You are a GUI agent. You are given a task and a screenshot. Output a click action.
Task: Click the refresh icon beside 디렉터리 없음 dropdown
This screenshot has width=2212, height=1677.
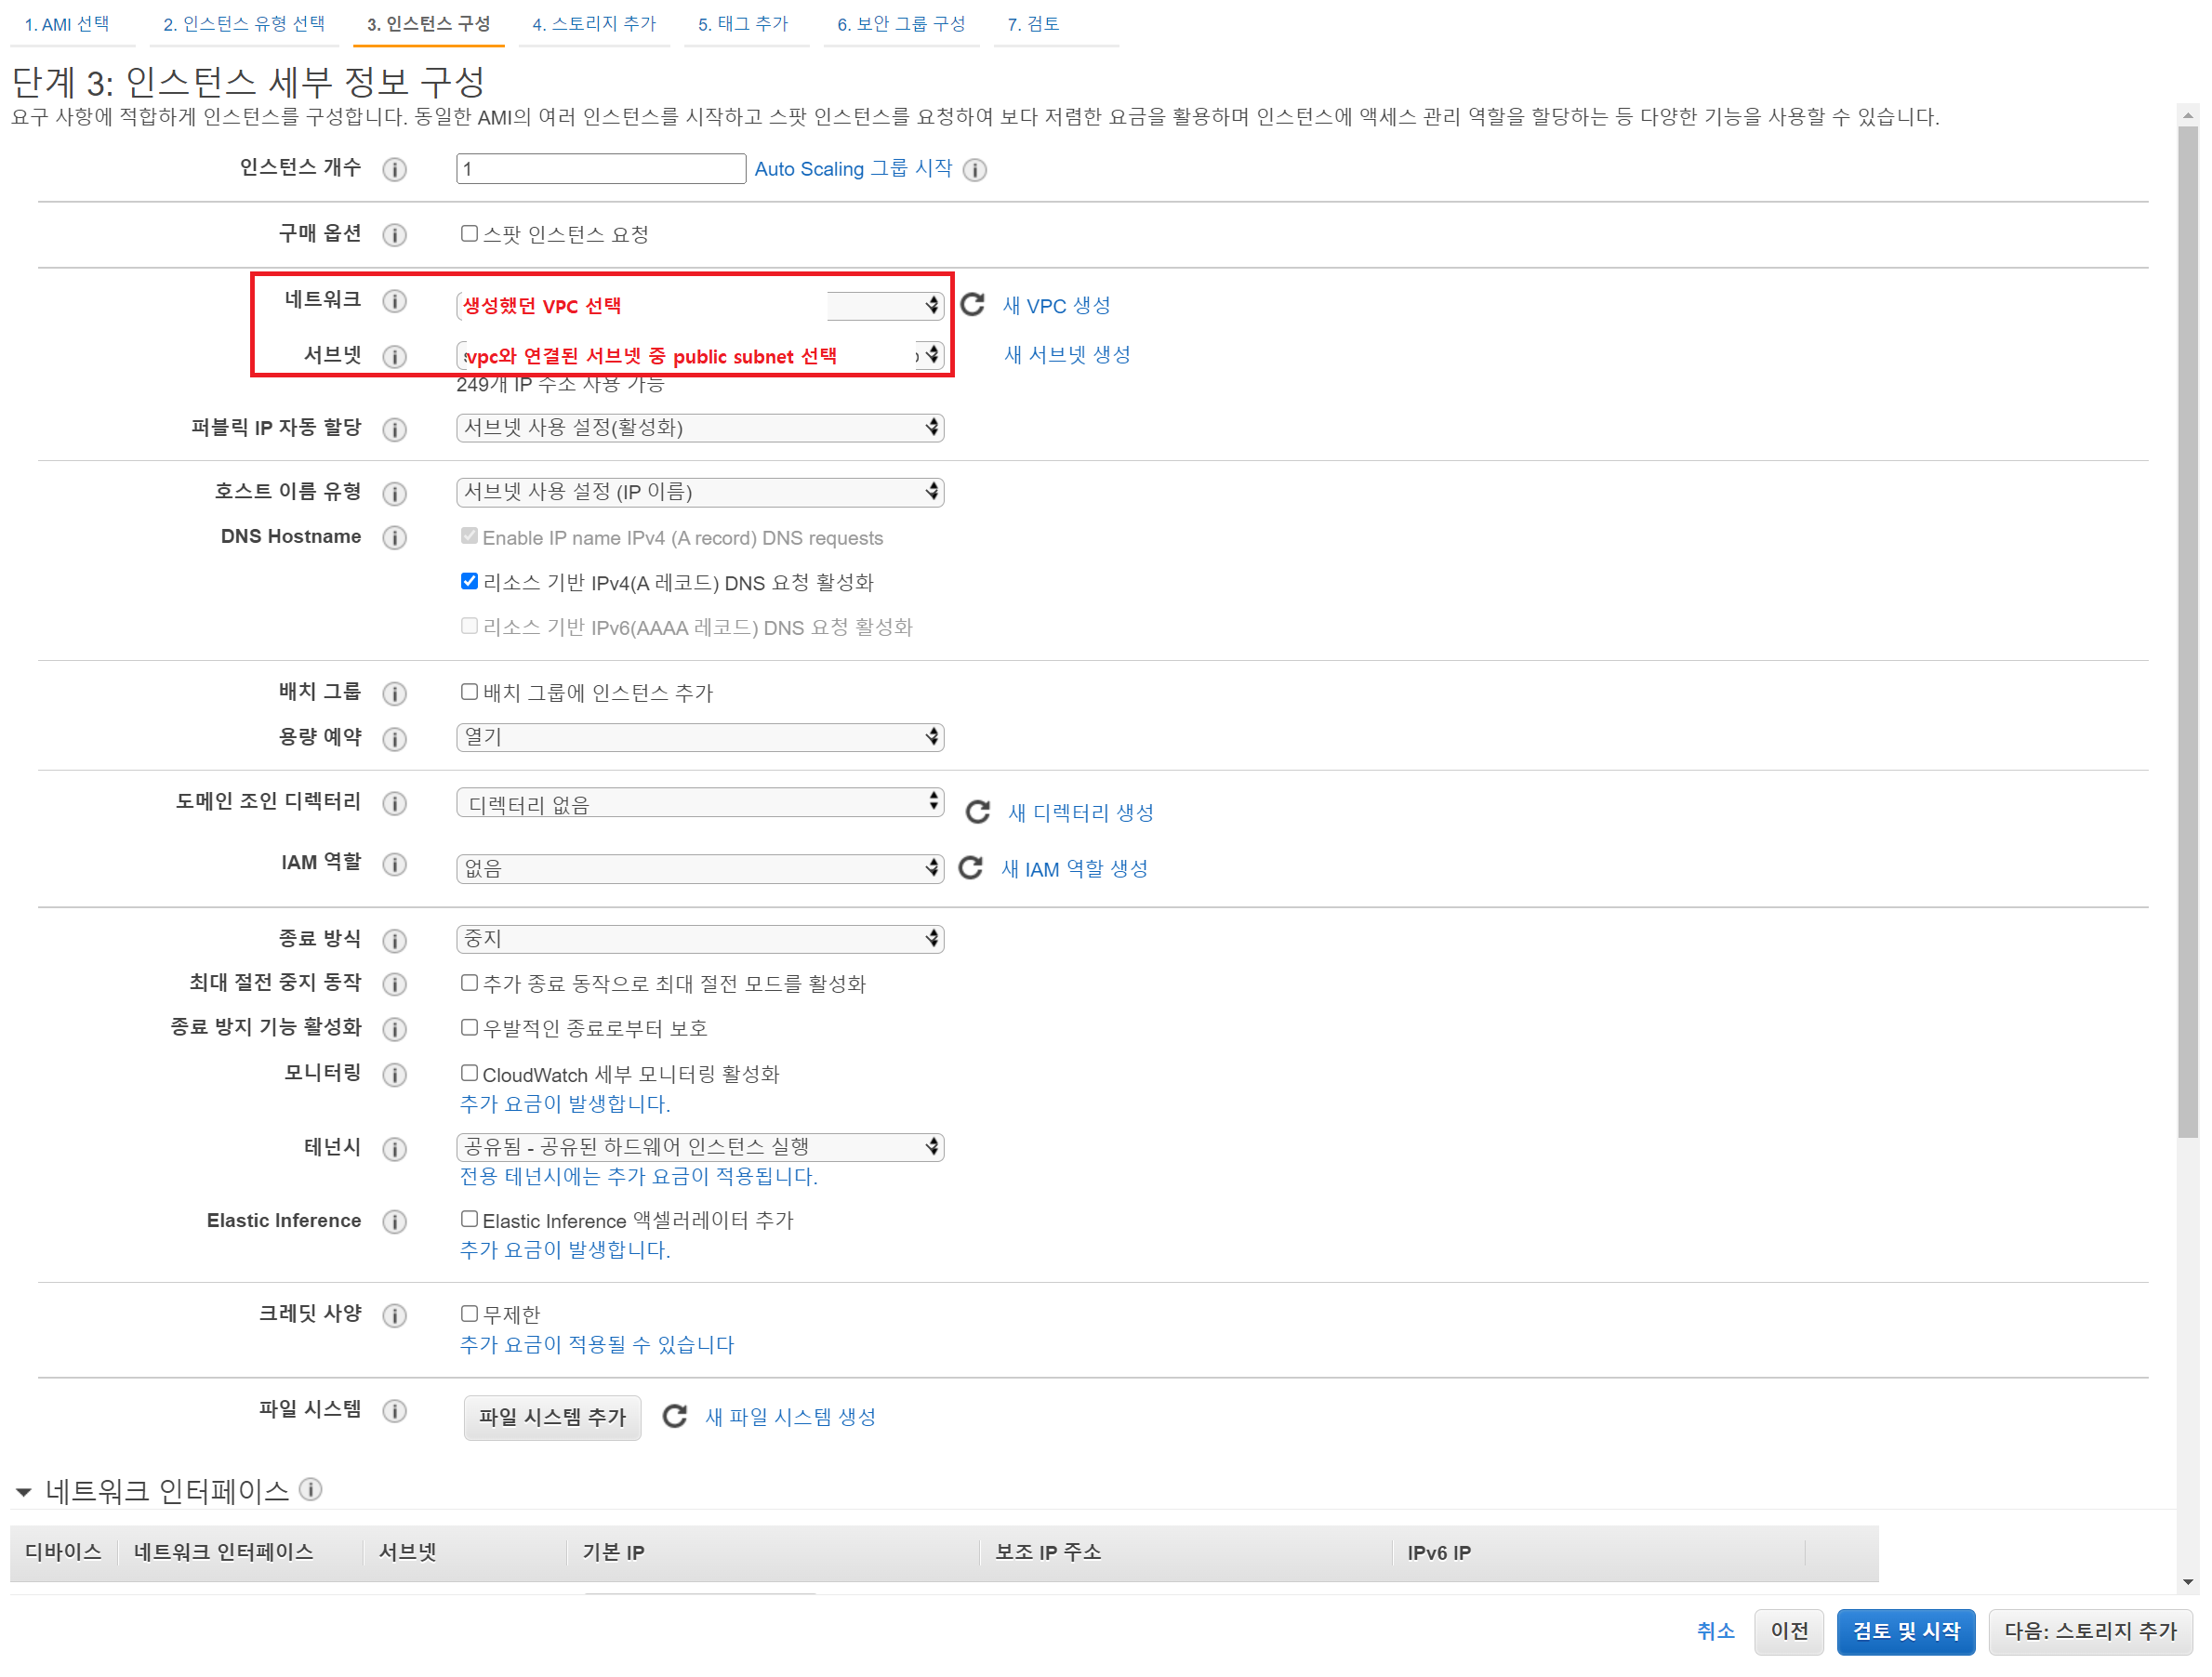click(x=977, y=811)
